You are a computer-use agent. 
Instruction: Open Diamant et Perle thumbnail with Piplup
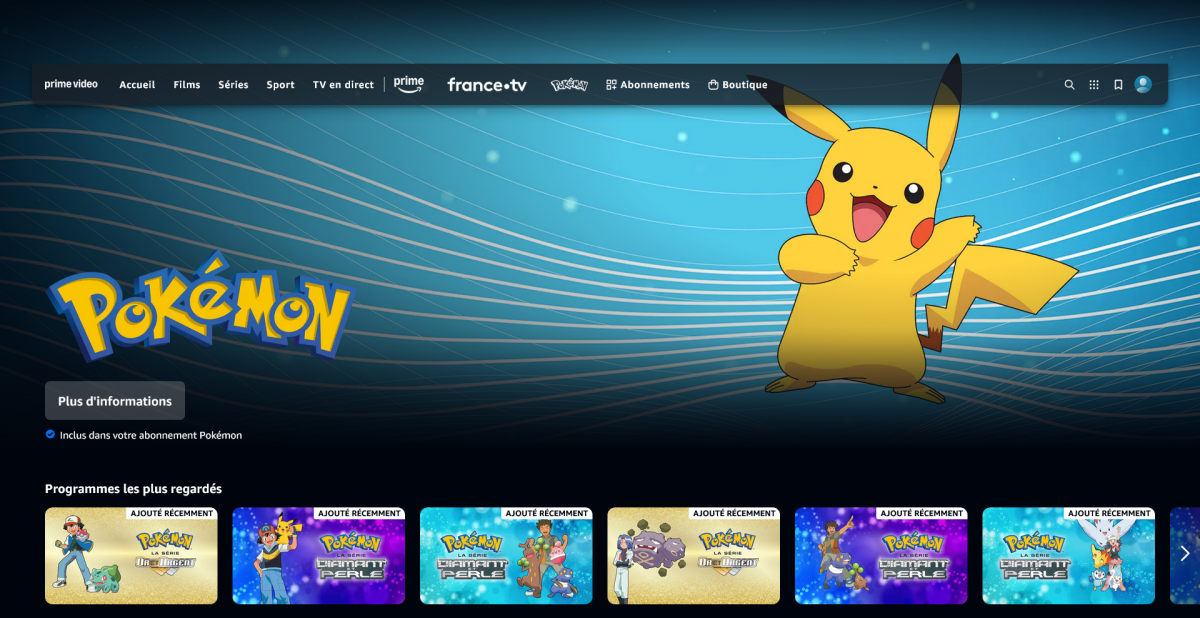point(1069,556)
